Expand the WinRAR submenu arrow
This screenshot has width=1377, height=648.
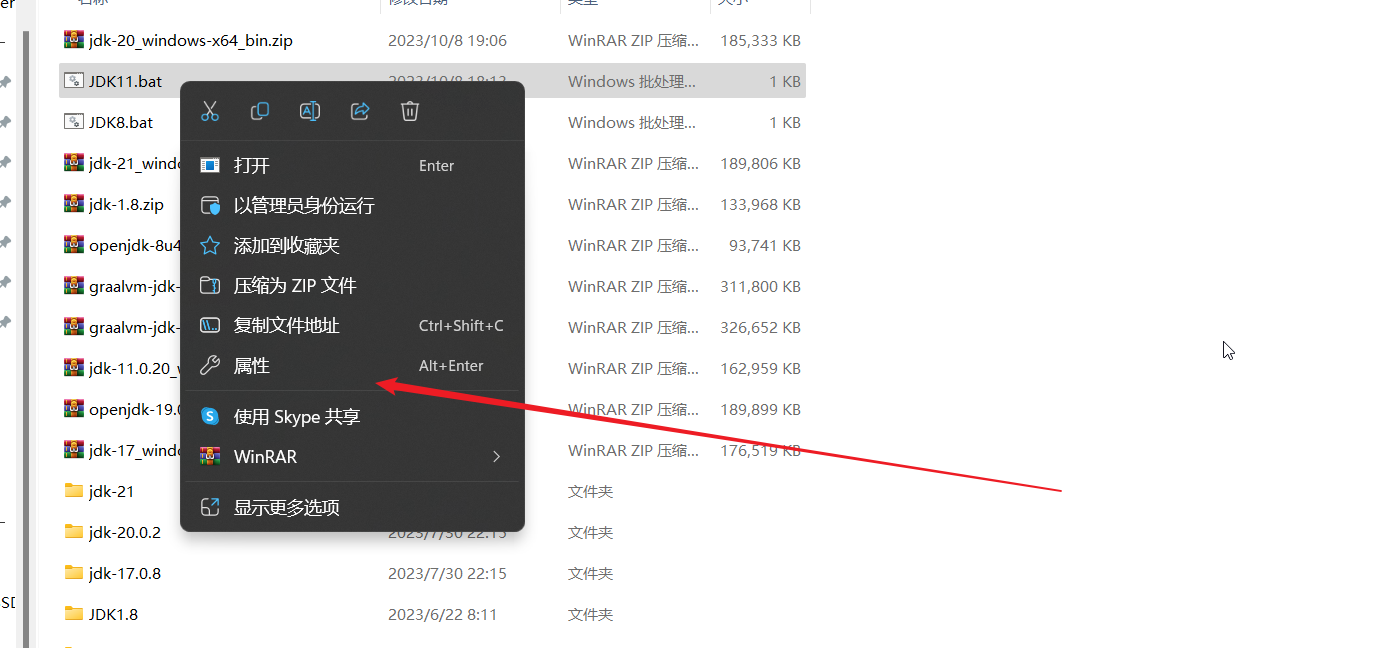(496, 456)
